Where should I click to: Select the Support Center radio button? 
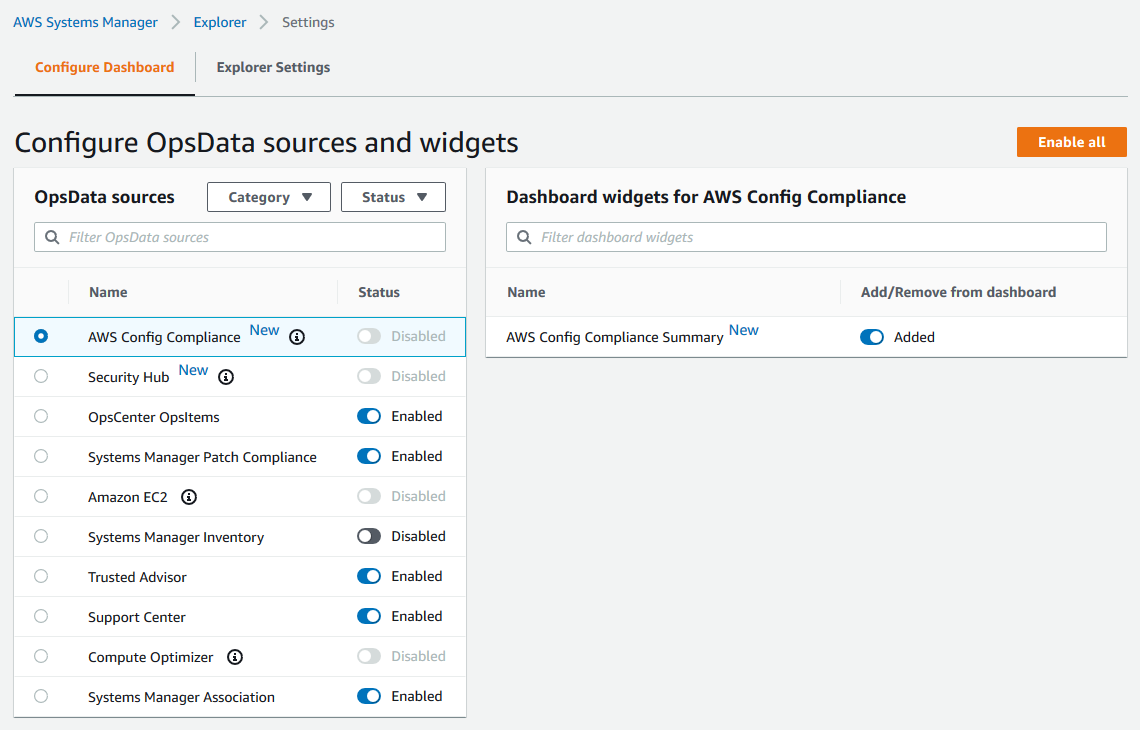point(41,616)
